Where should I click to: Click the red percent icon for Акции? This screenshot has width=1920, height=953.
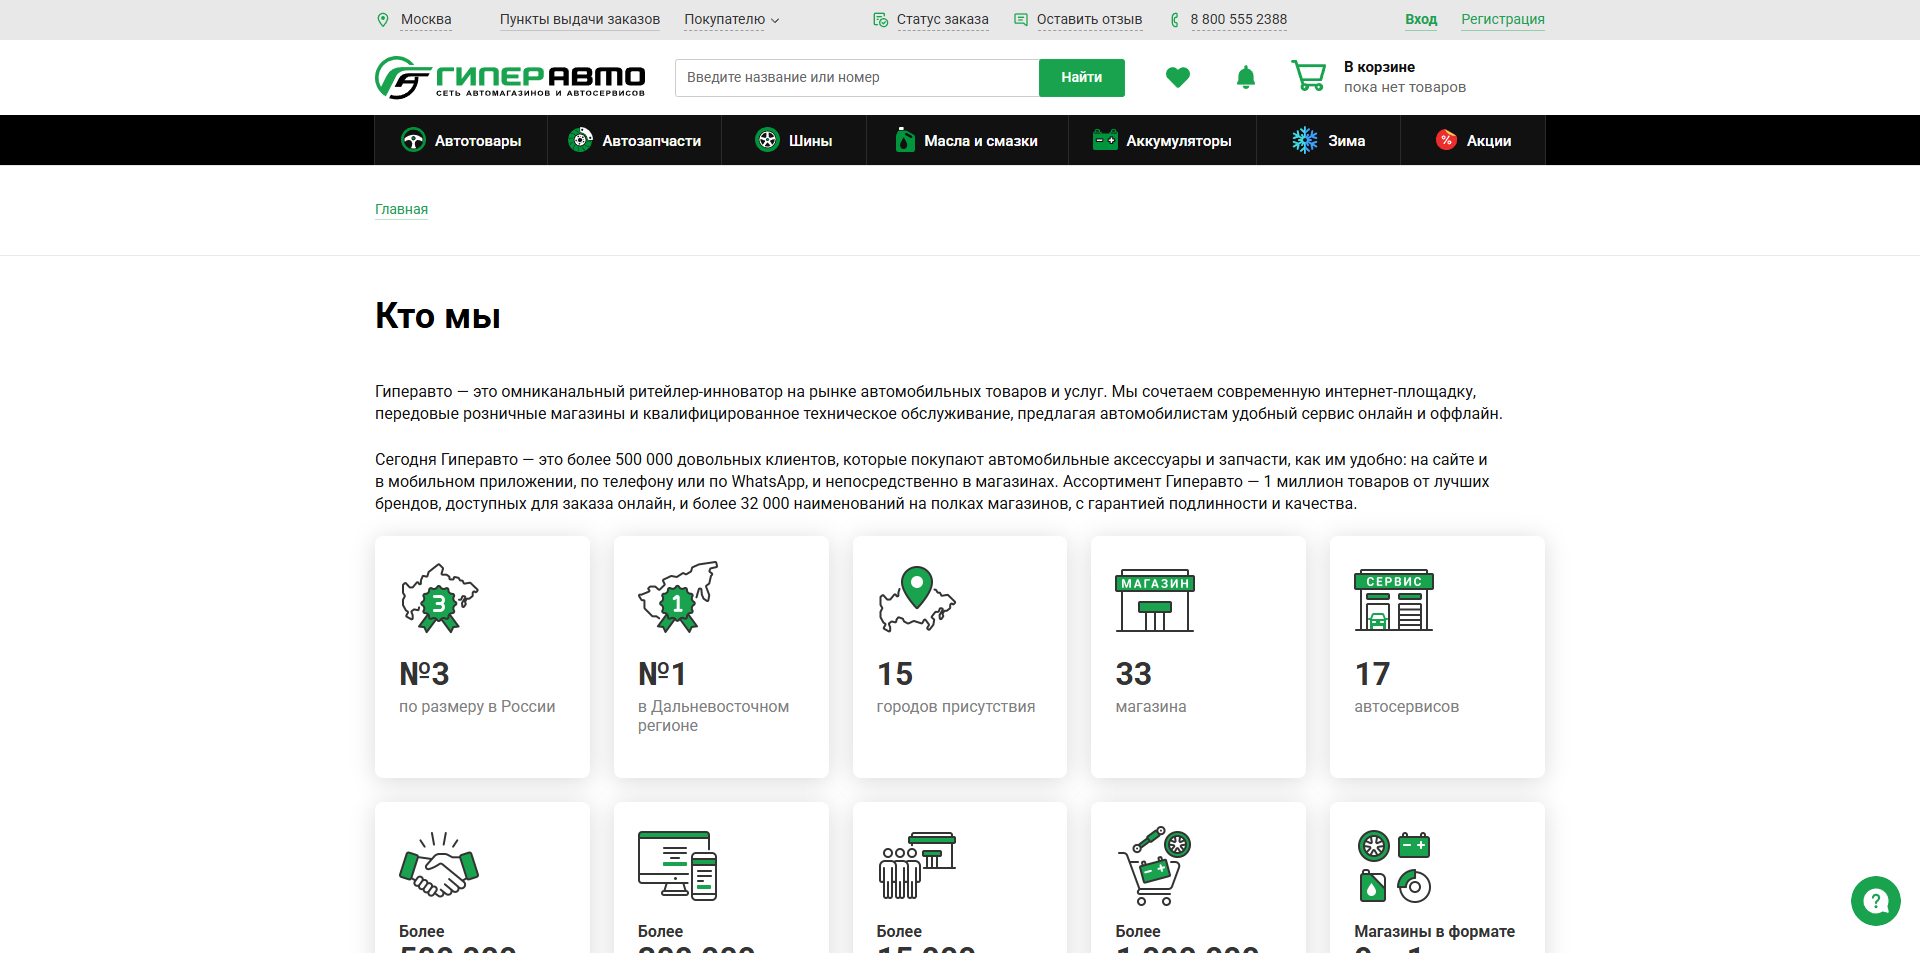point(1446,140)
